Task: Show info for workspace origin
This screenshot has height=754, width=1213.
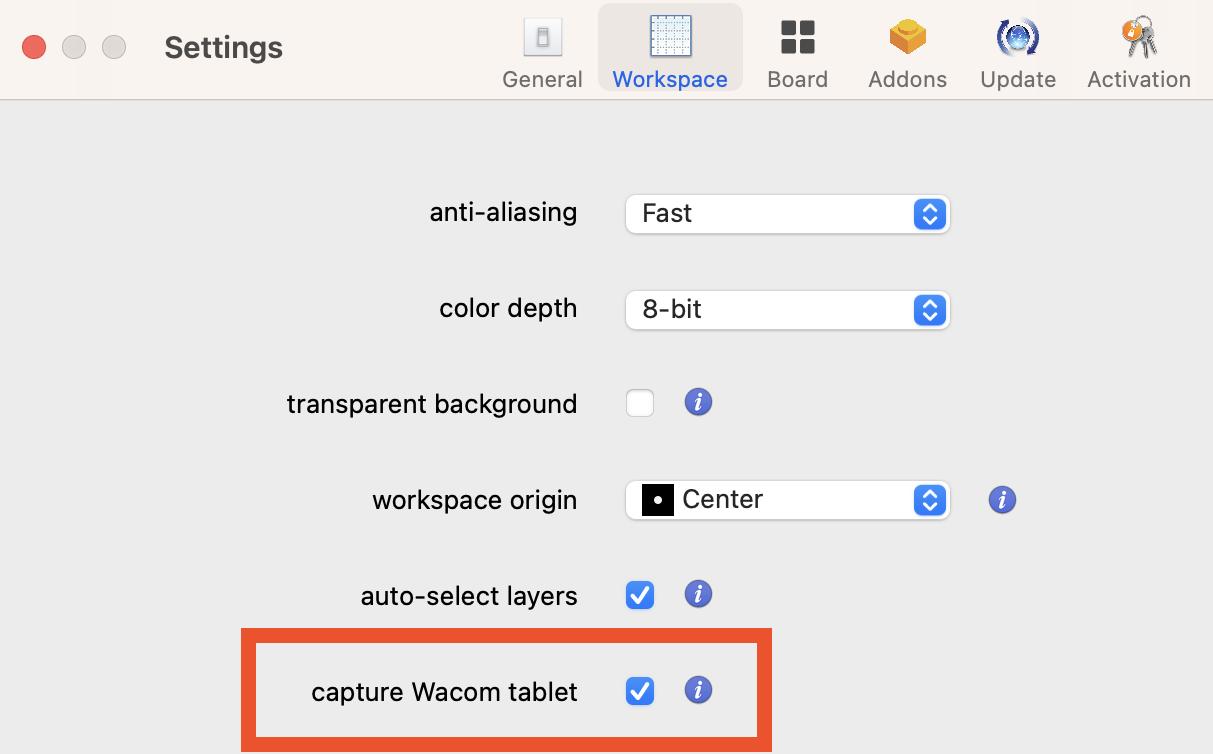Action: click(x=1002, y=499)
